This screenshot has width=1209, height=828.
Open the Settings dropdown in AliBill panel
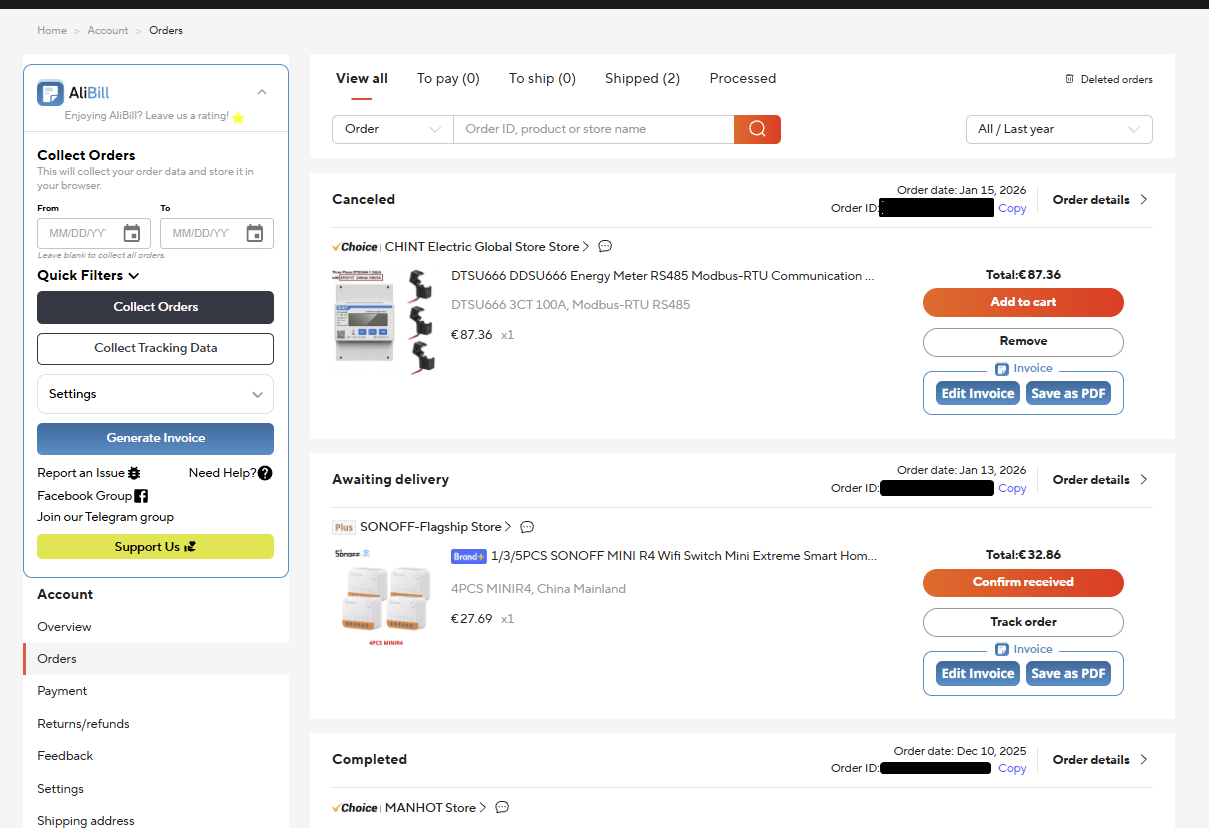(155, 394)
